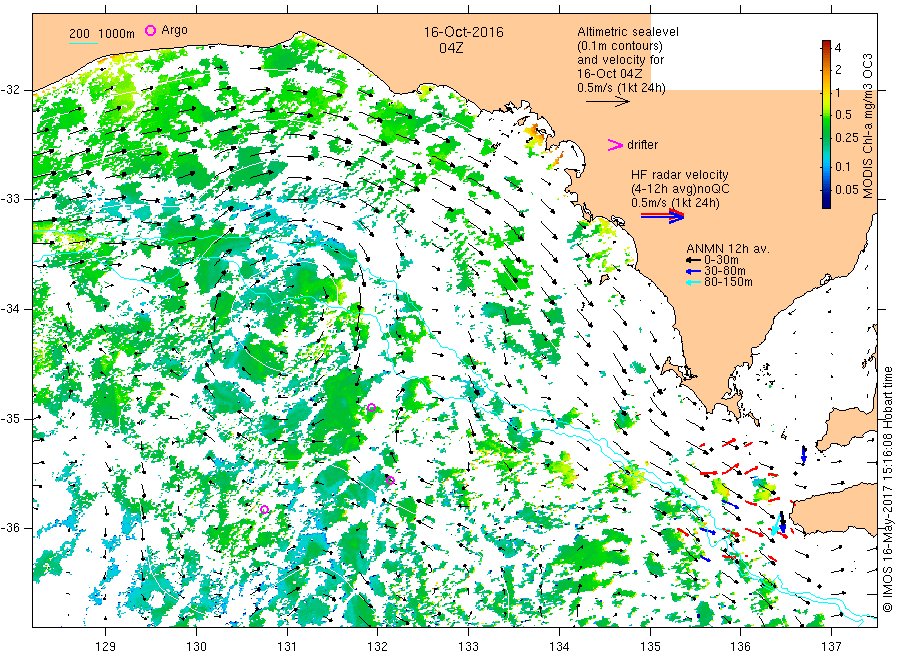This screenshot has height=660, width=900.
Task: Click the 'HF radar velocity' legend text
Action: 680,174
